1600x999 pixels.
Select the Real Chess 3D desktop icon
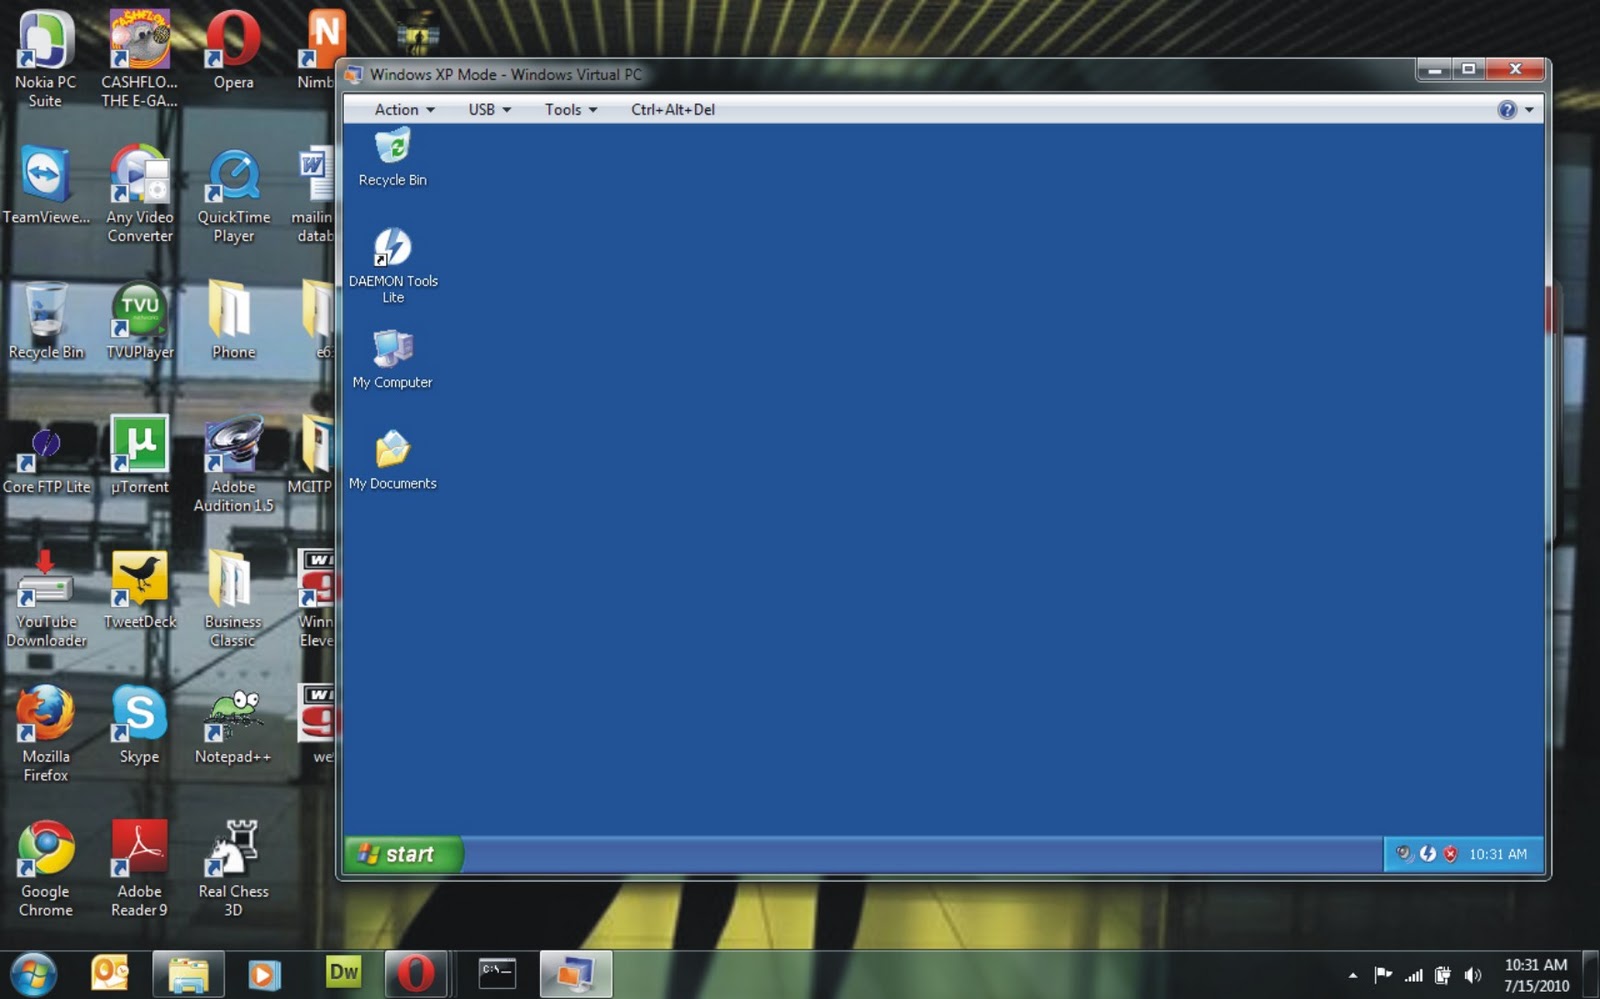pyautogui.click(x=233, y=869)
